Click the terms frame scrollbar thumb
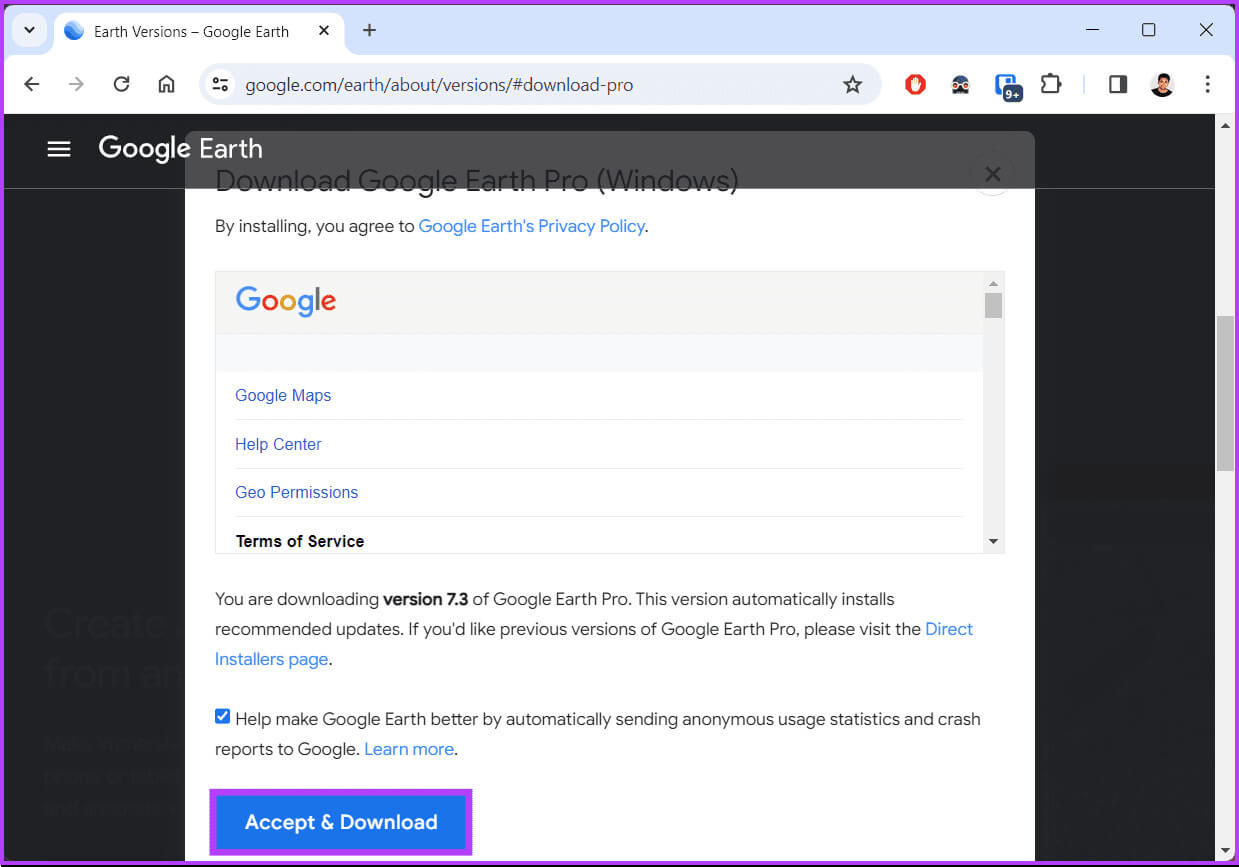The width and height of the screenshot is (1239, 867). pos(993,305)
